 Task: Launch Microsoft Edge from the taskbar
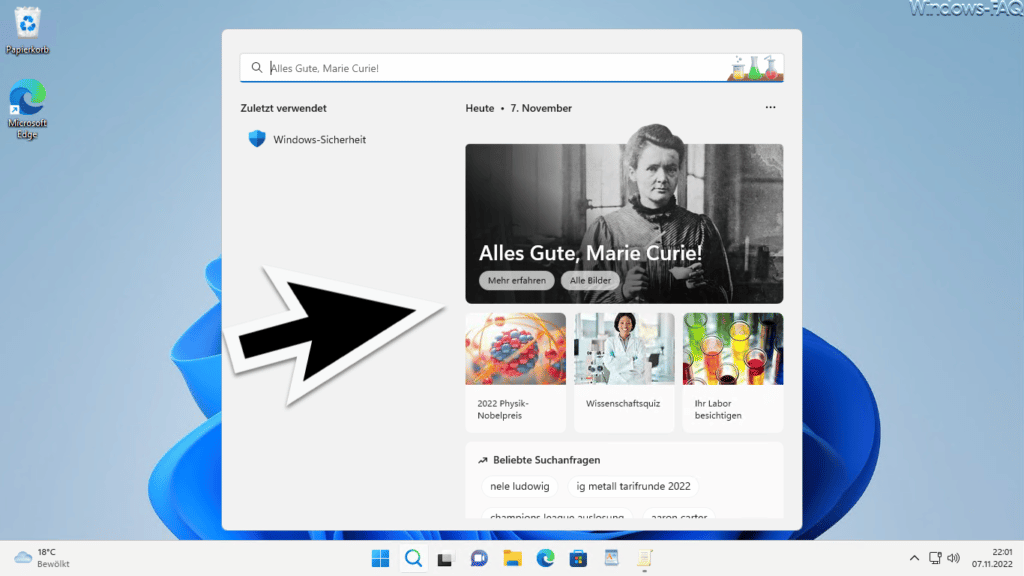pyautogui.click(x=545, y=558)
